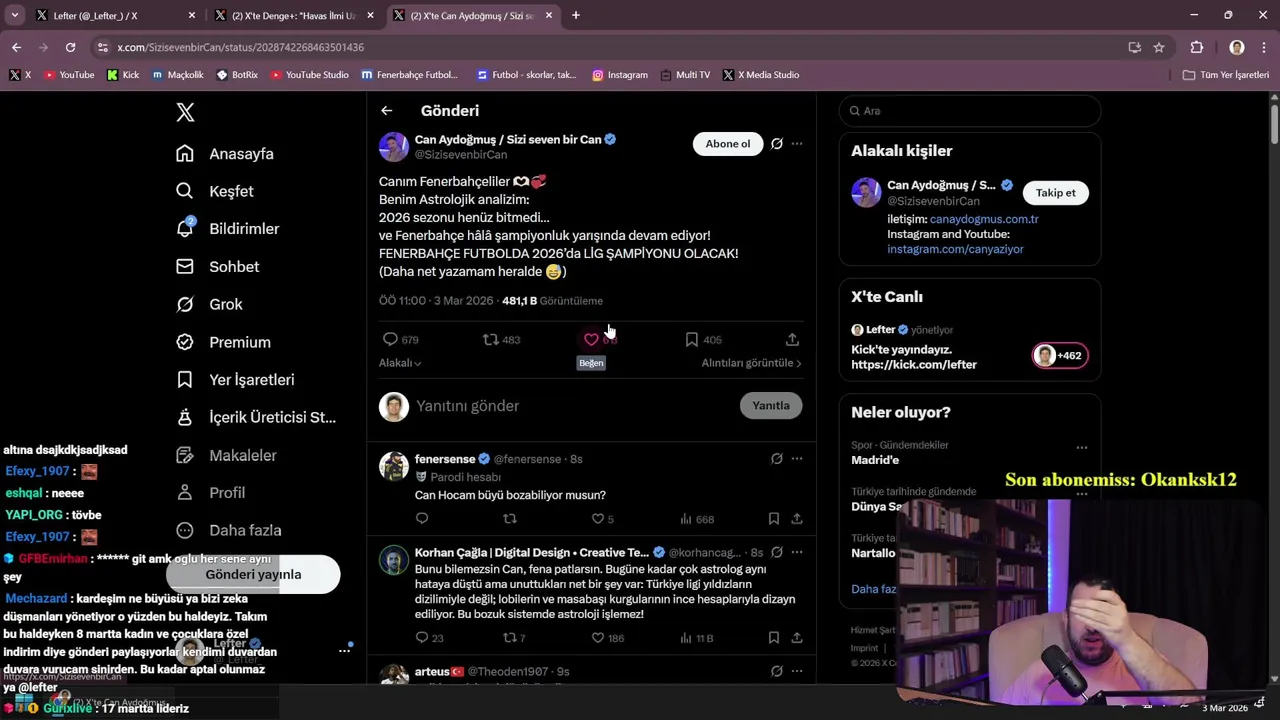Expand Alakalı sort dropdown
Viewport: 1280px width, 720px height.
[400, 363]
